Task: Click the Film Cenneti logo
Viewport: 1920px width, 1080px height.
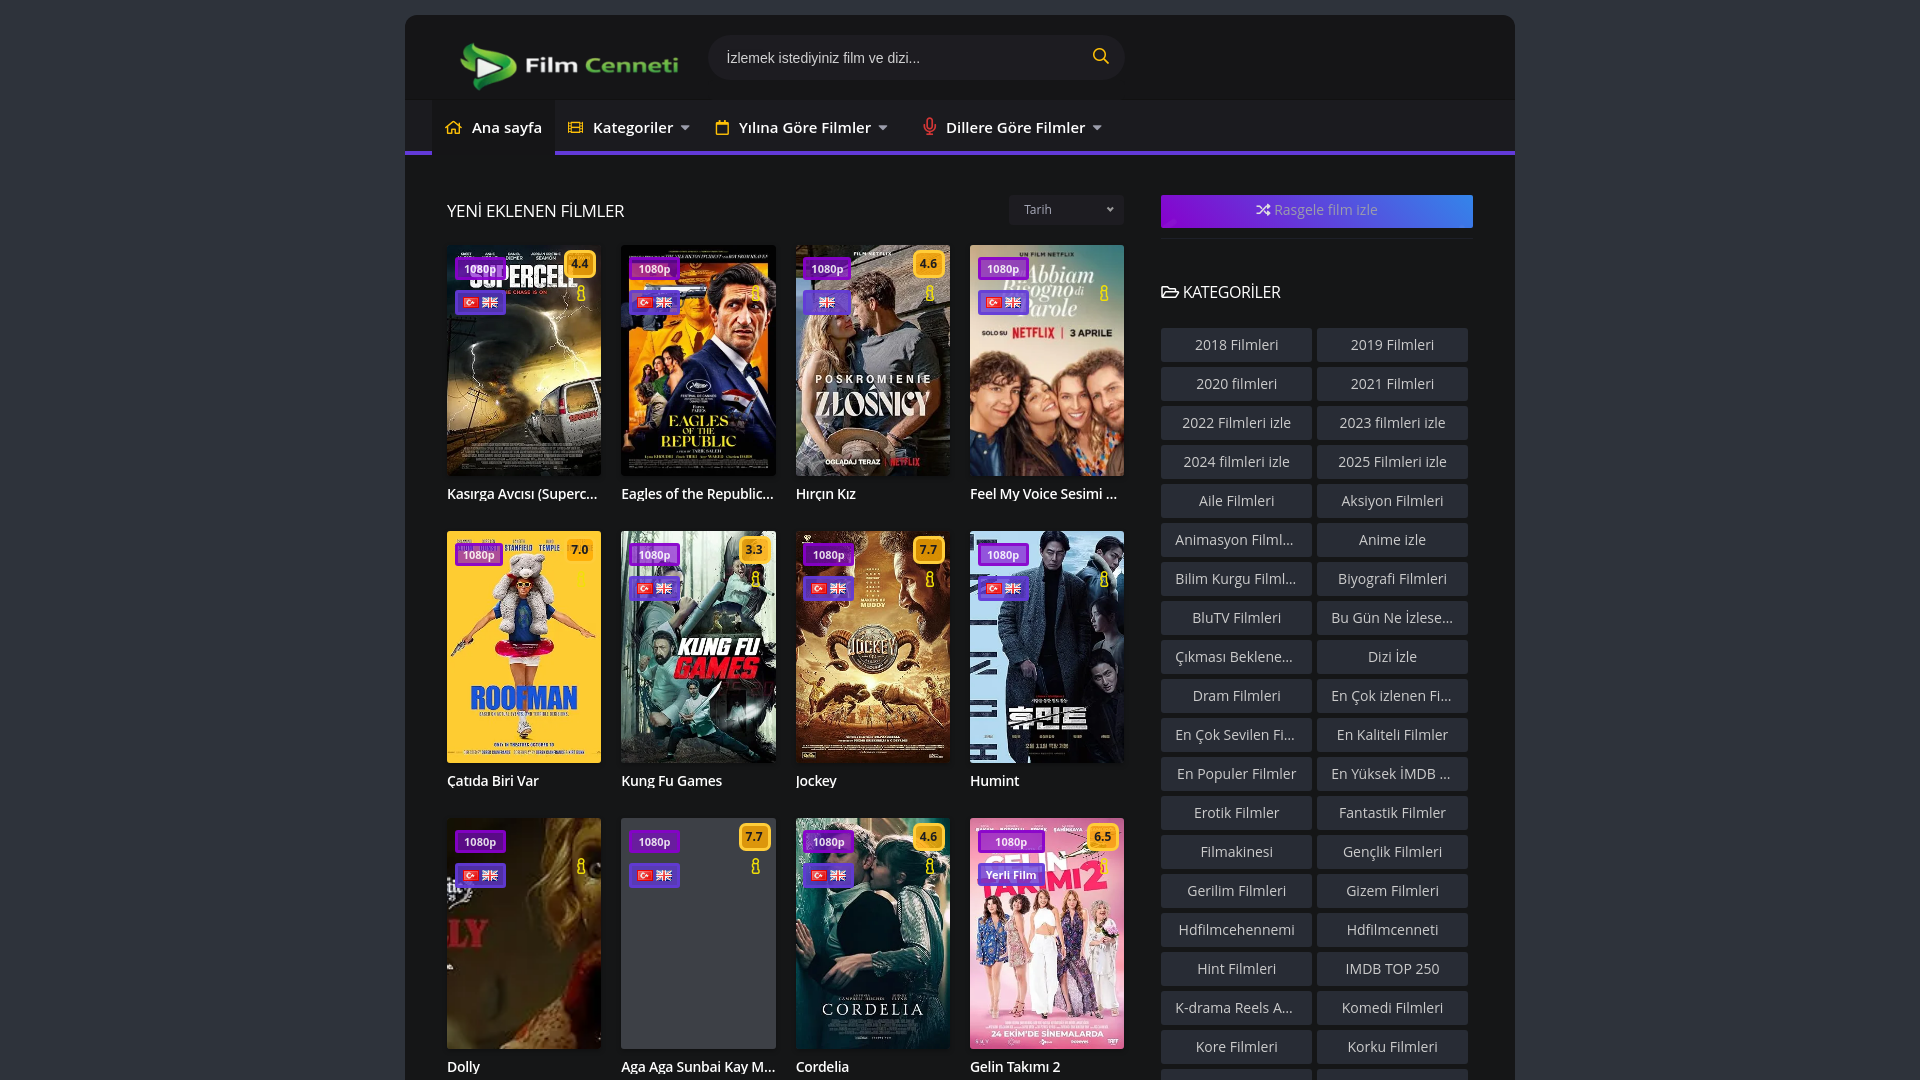Action: pos(569,66)
